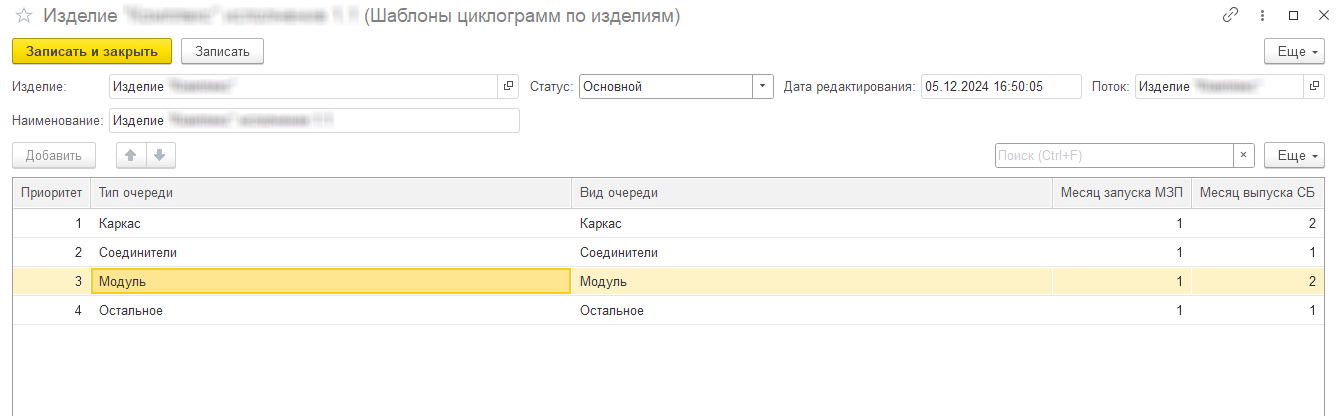Screen dimensions: 1338x416
Task: Move row down with arrow icon
Action: coord(160,156)
